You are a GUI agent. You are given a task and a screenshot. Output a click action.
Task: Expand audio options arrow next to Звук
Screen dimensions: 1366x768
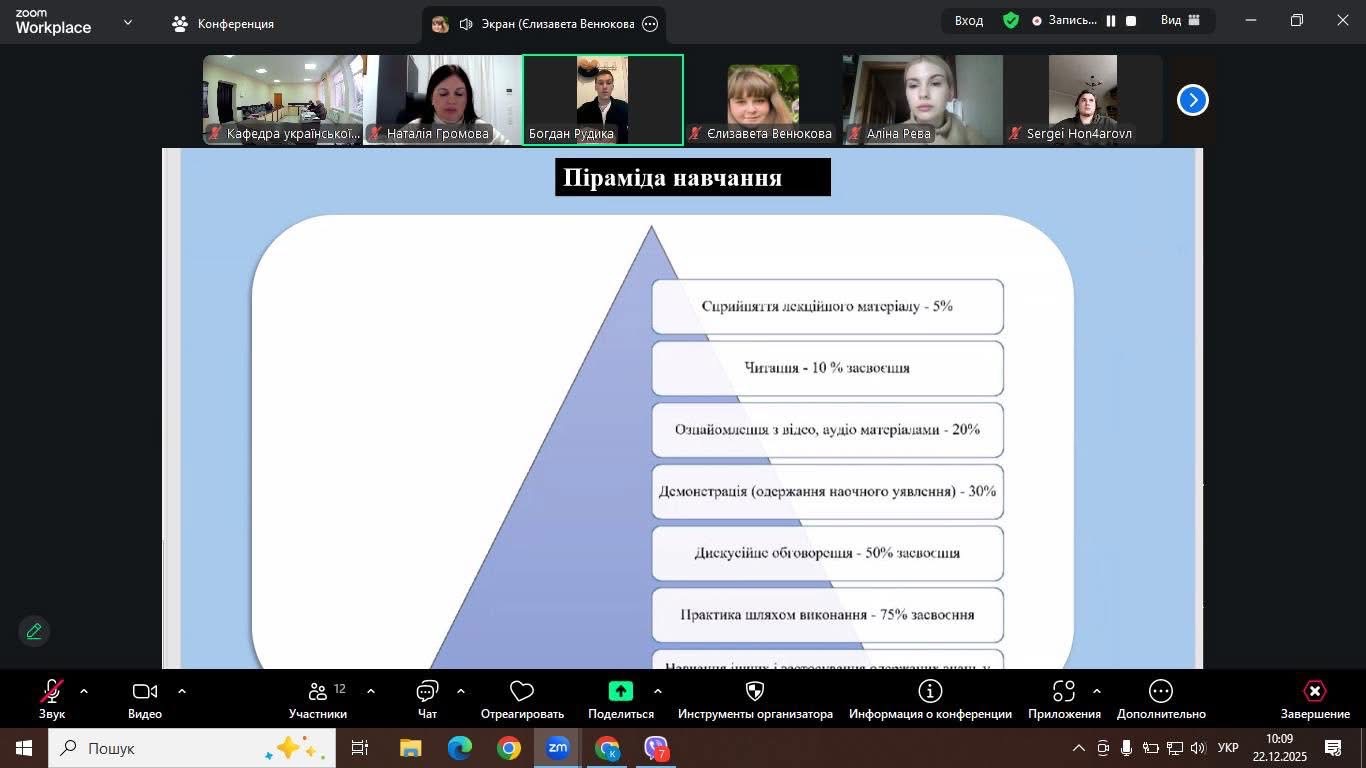[84, 691]
